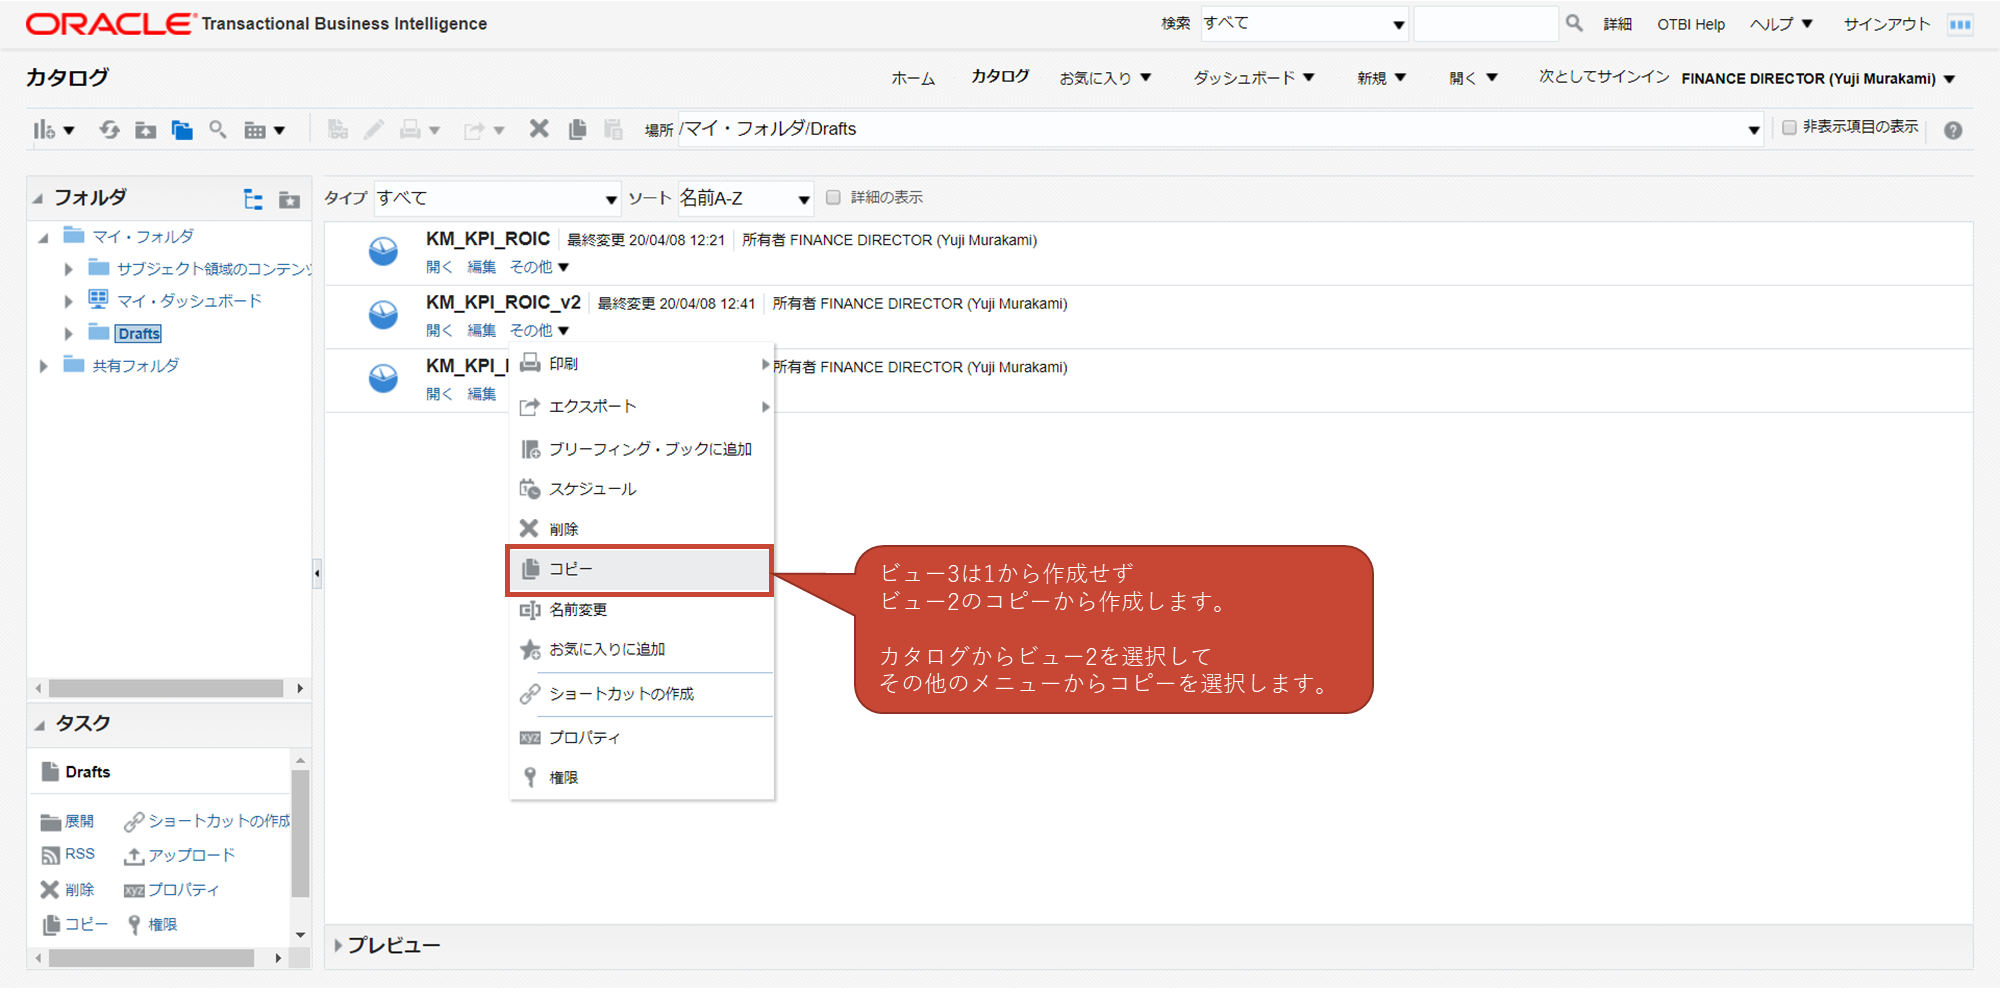Viewport: 2000px width, 992px height.
Task: Collapse the タスク panel
Action: (40, 724)
